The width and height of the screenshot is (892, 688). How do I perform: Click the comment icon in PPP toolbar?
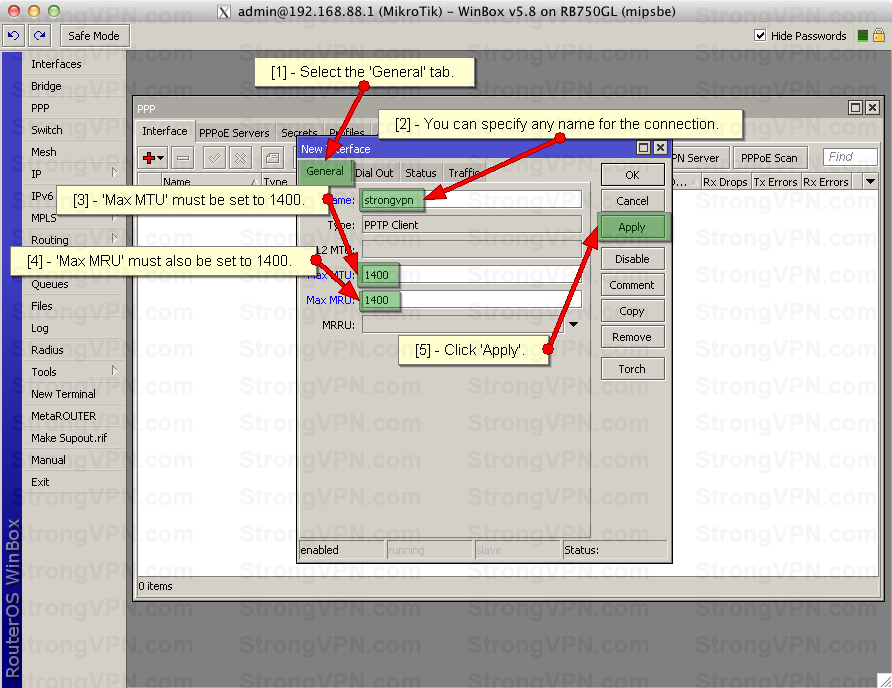point(271,158)
